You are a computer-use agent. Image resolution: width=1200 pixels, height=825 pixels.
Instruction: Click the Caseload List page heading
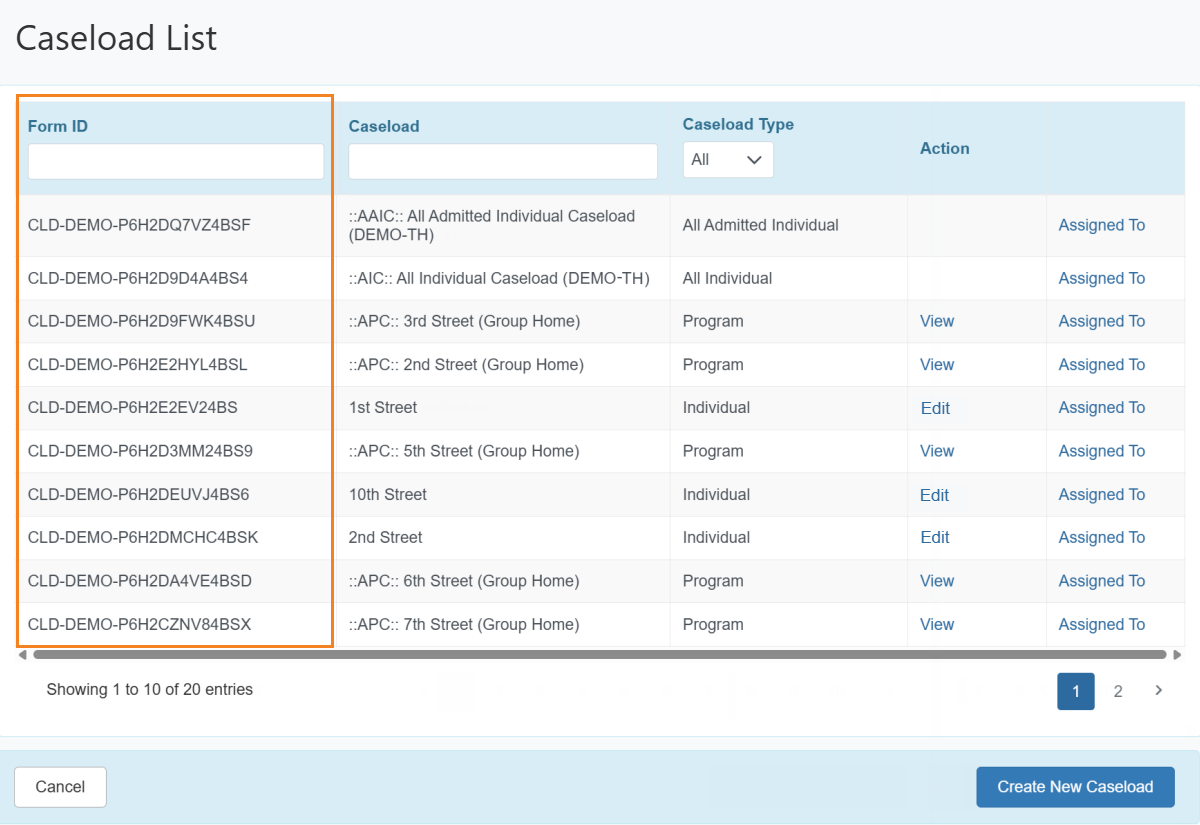click(116, 38)
